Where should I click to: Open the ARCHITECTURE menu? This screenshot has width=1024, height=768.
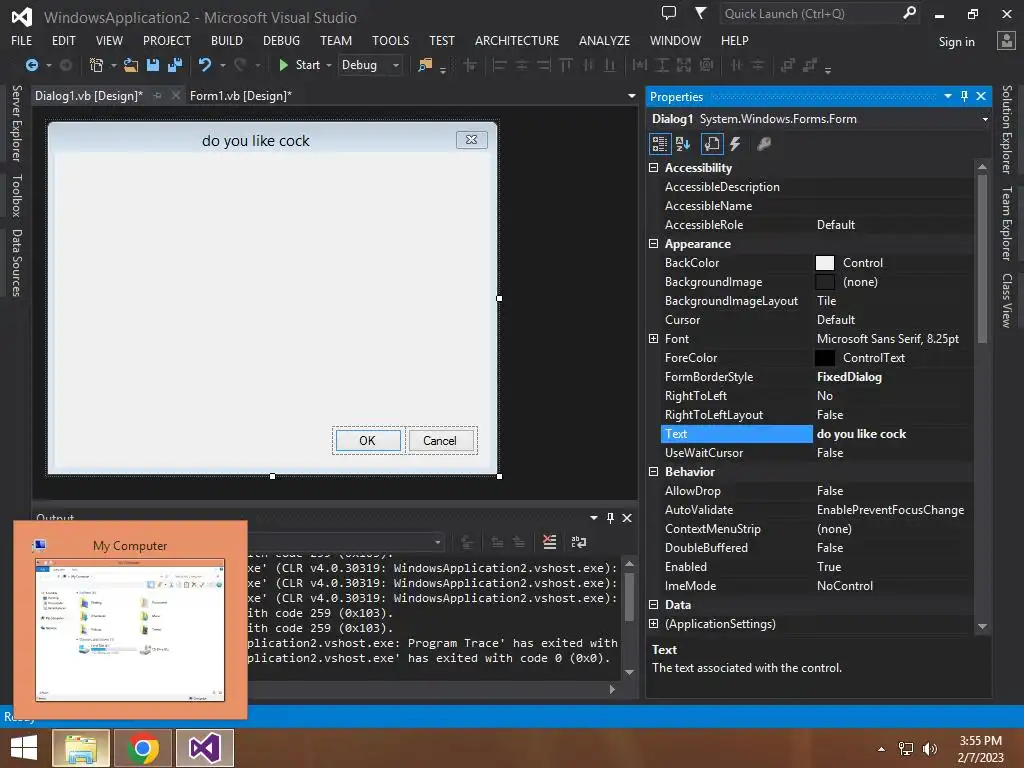[517, 40]
